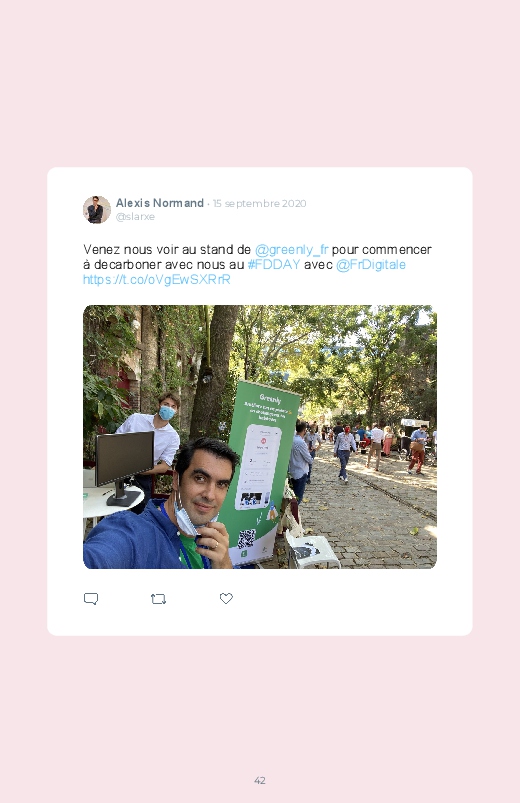This screenshot has height=803, width=520.
Task: Click the computer monitor in the photo
Action: 123,466
